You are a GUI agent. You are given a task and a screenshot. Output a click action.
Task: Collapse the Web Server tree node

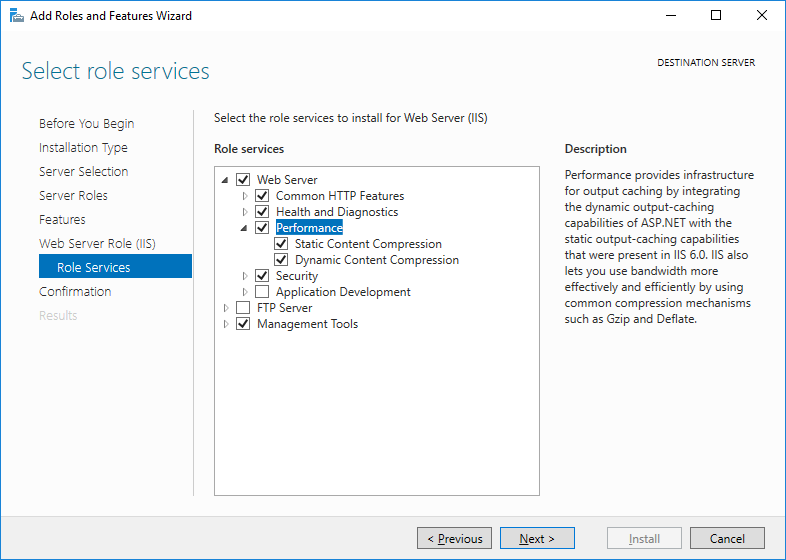click(225, 180)
